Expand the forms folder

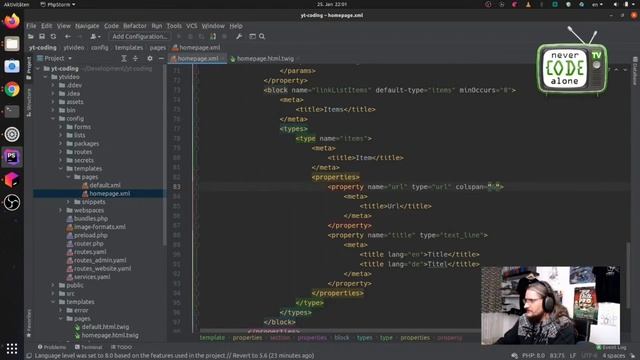[x=61, y=127]
